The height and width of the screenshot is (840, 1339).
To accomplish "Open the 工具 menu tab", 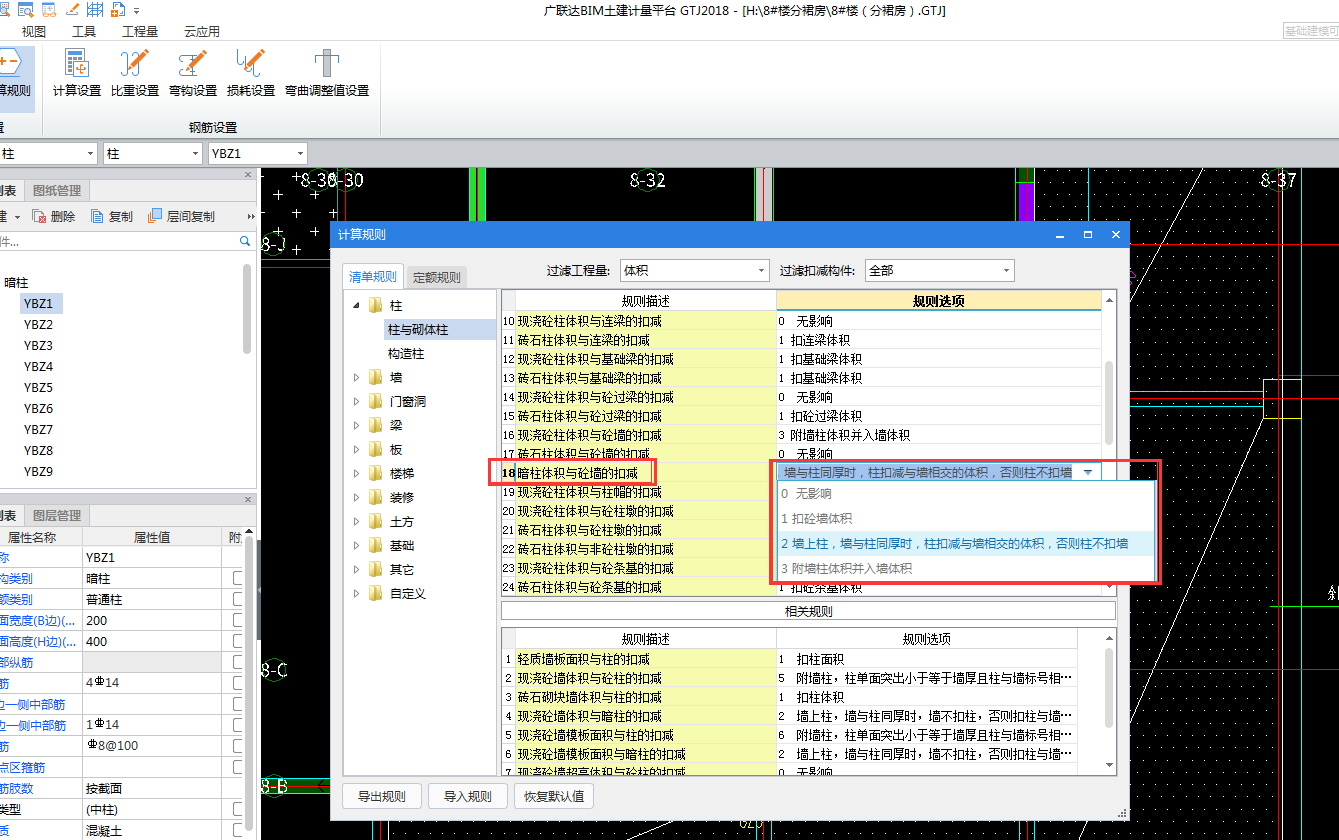I will tap(84, 31).
